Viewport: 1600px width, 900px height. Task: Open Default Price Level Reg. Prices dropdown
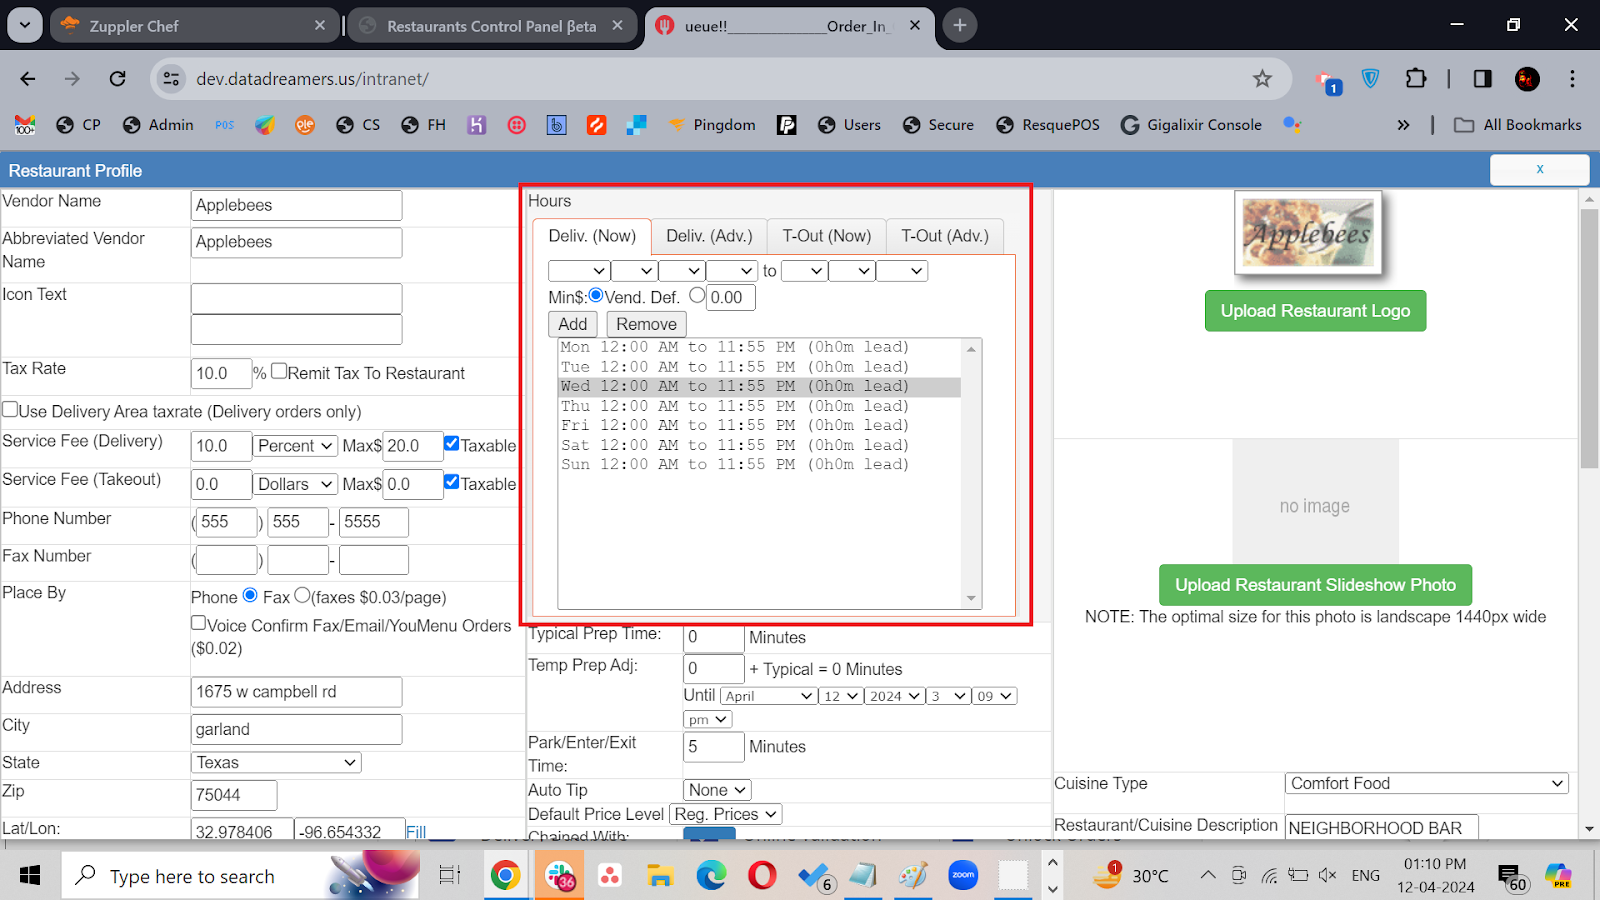(x=726, y=815)
